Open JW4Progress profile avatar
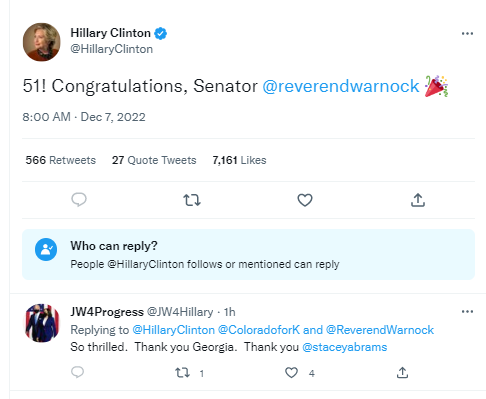This screenshot has width=486, height=399. [x=42, y=323]
